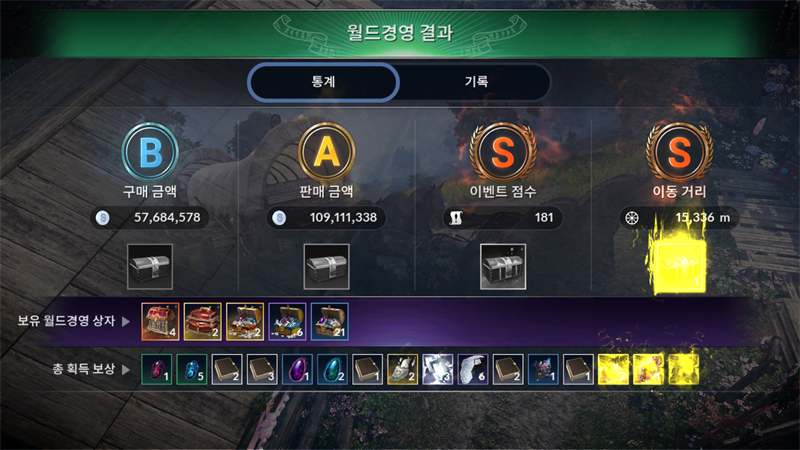800x450 pixels.
Task: Select the red trade chest with count 4
Action: pos(160,321)
